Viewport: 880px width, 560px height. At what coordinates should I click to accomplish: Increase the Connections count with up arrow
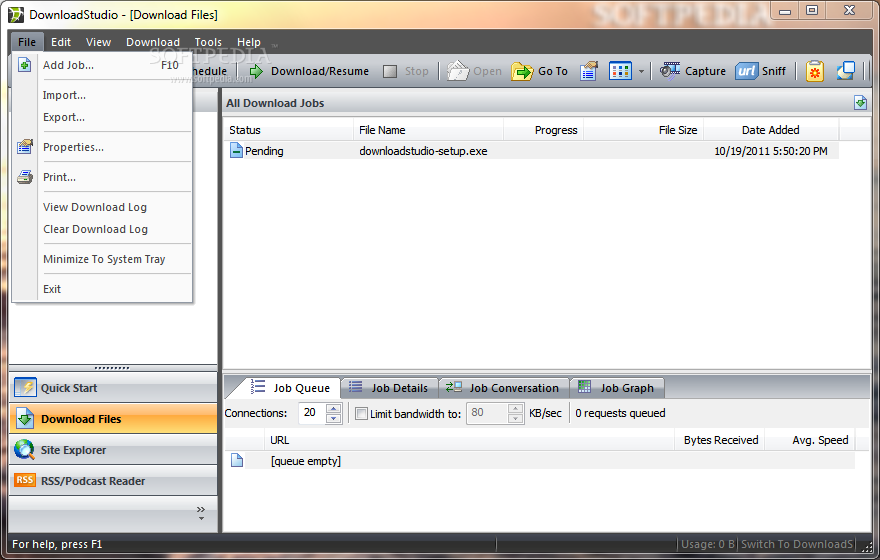(x=333, y=408)
